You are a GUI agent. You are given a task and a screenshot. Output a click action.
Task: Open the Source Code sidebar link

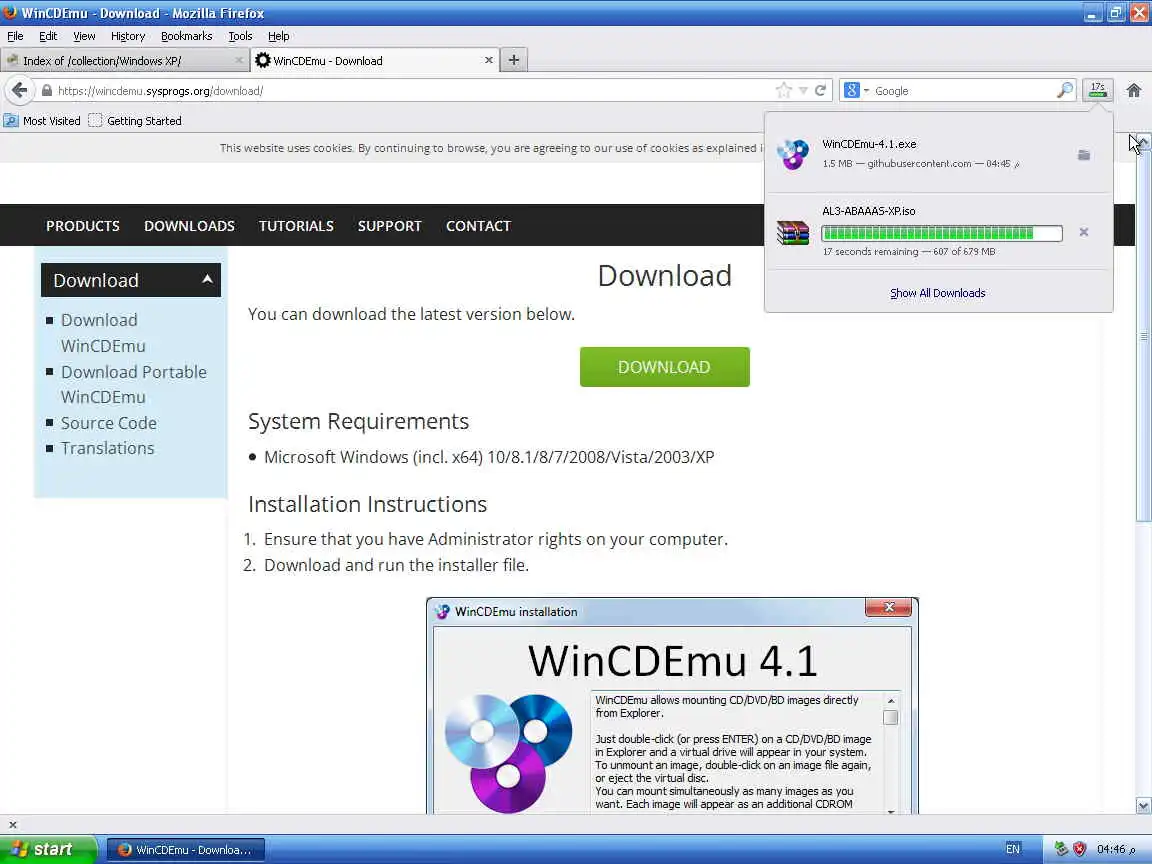[x=109, y=423]
